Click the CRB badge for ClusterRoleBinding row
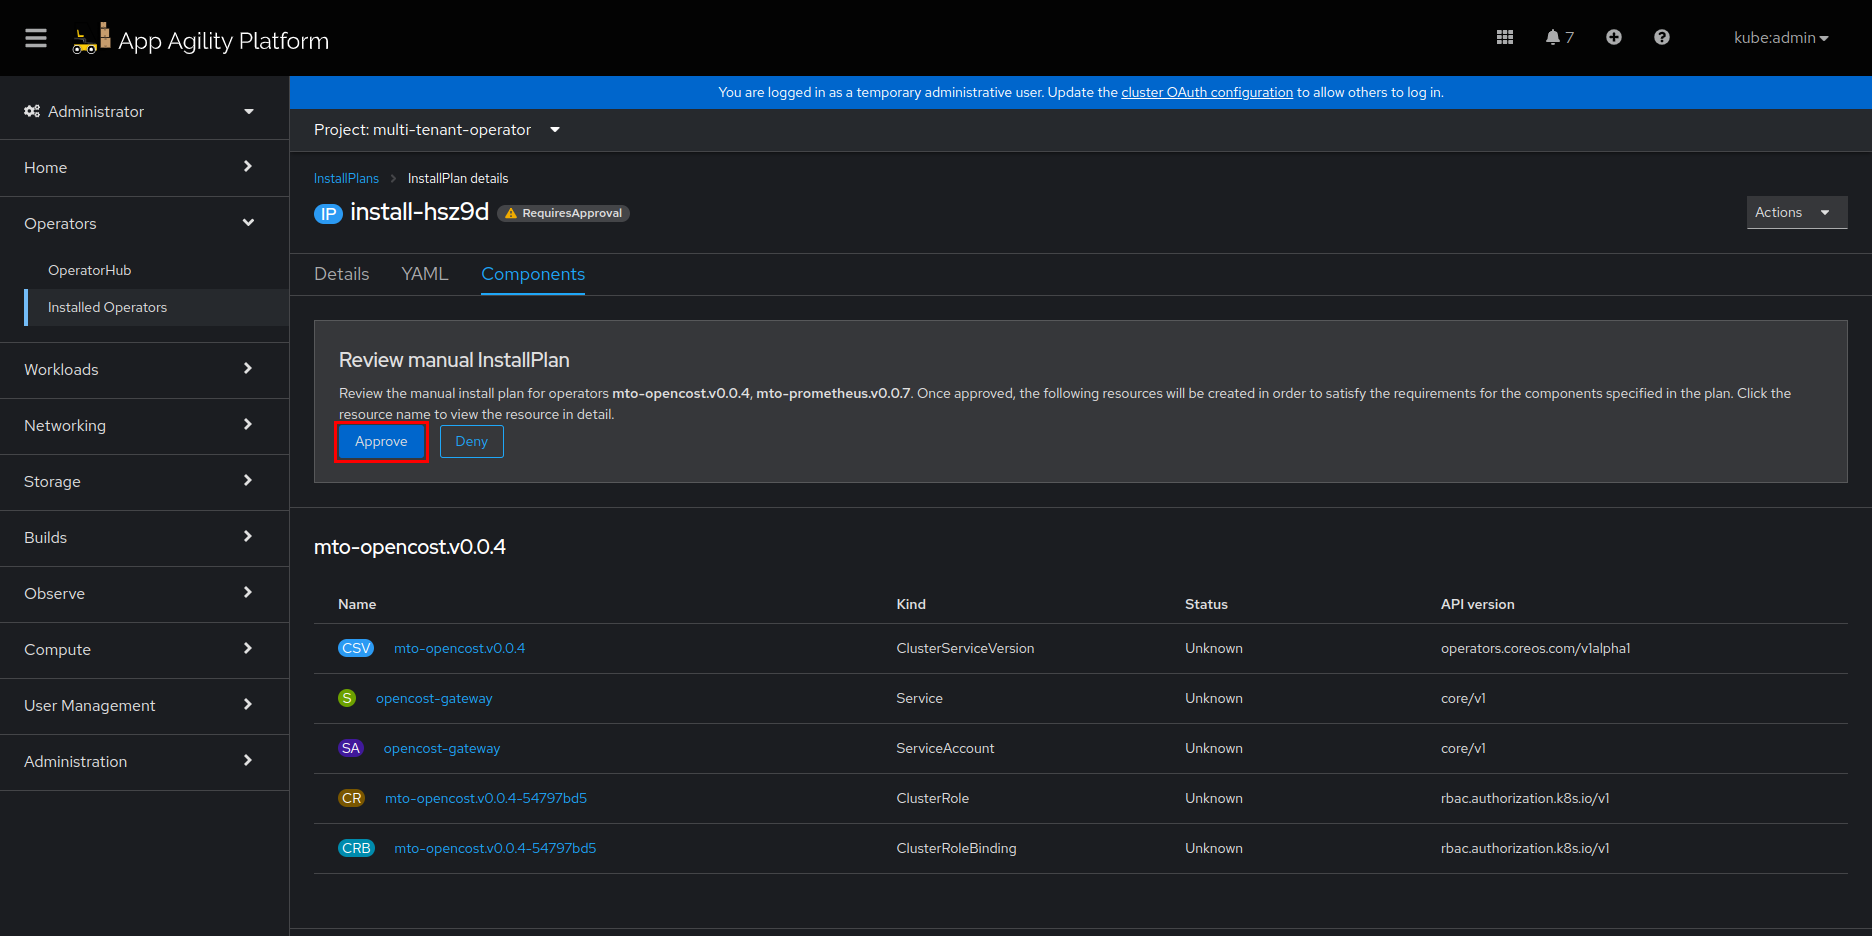This screenshot has height=936, width=1872. click(x=356, y=848)
